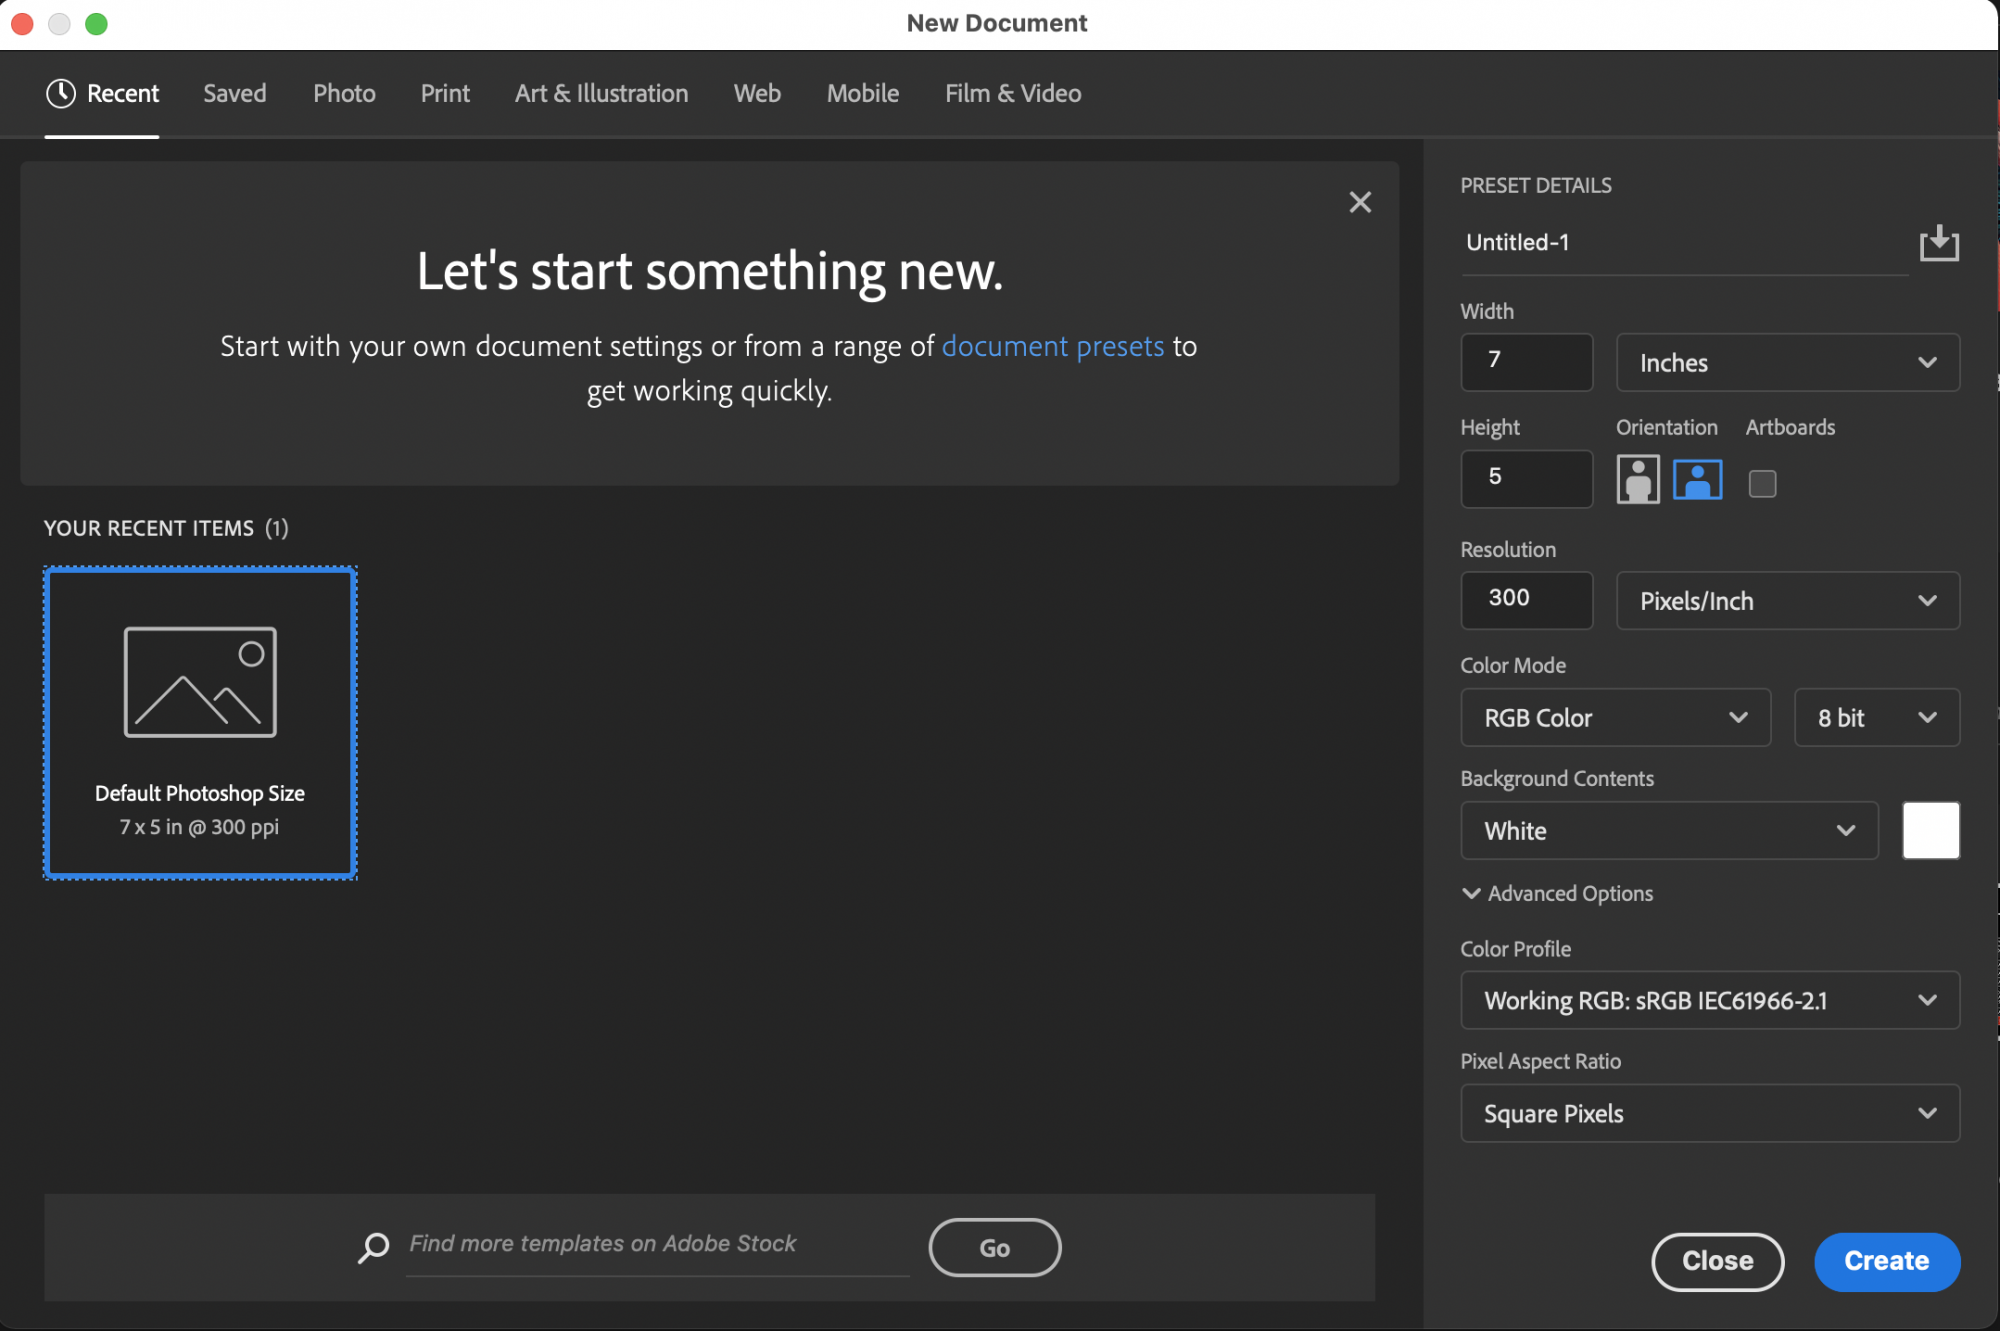Viewport: 2000px width, 1331px height.
Task: Switch to the Print tab
Action: coord(445,93)
